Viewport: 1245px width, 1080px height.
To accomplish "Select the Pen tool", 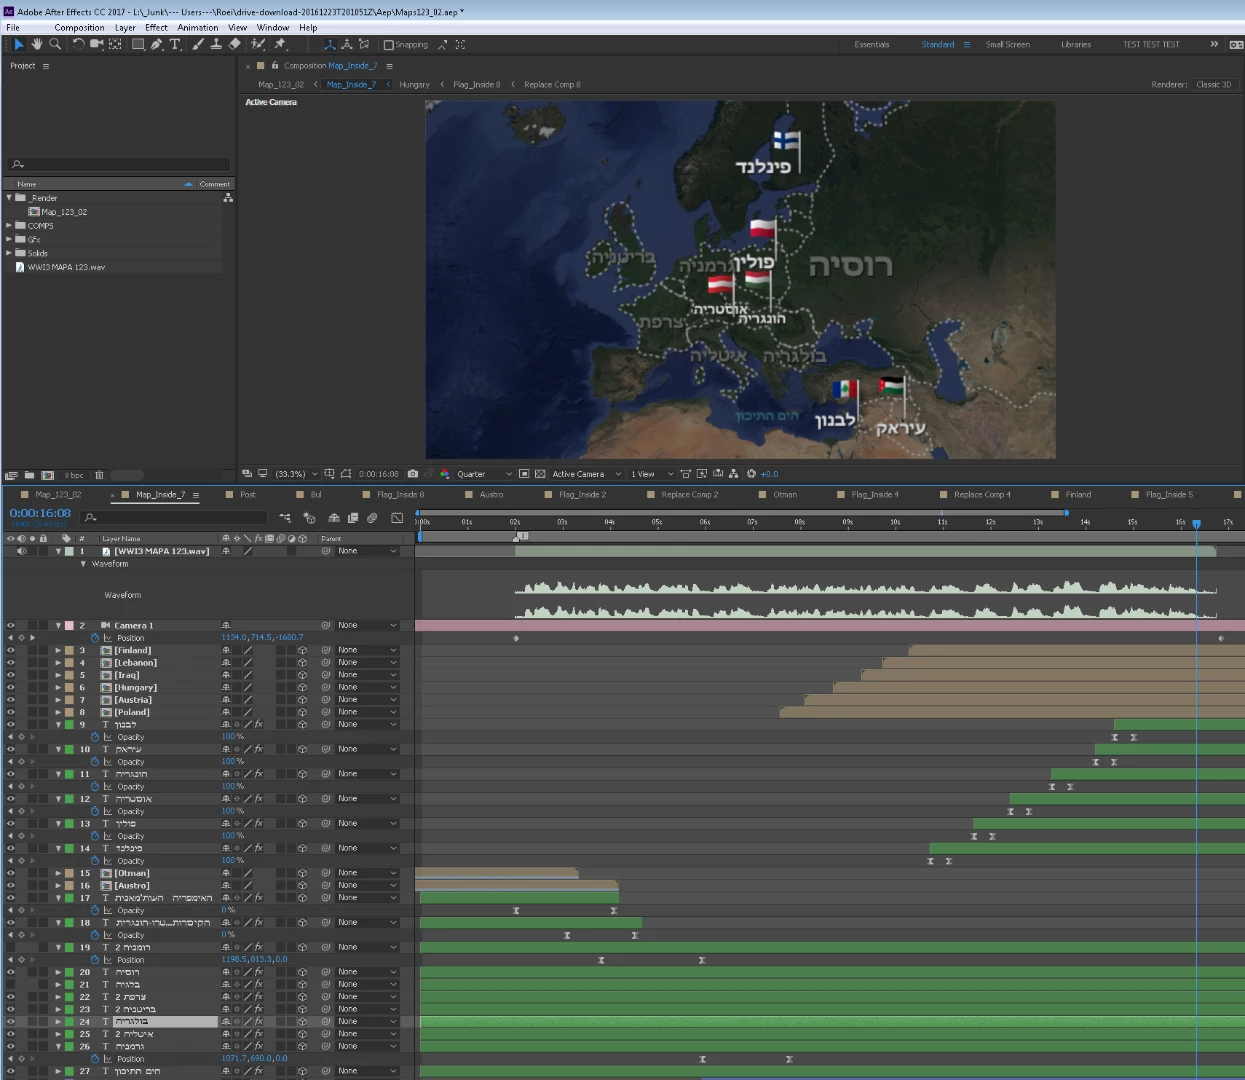I will click(x=157, y=44).
